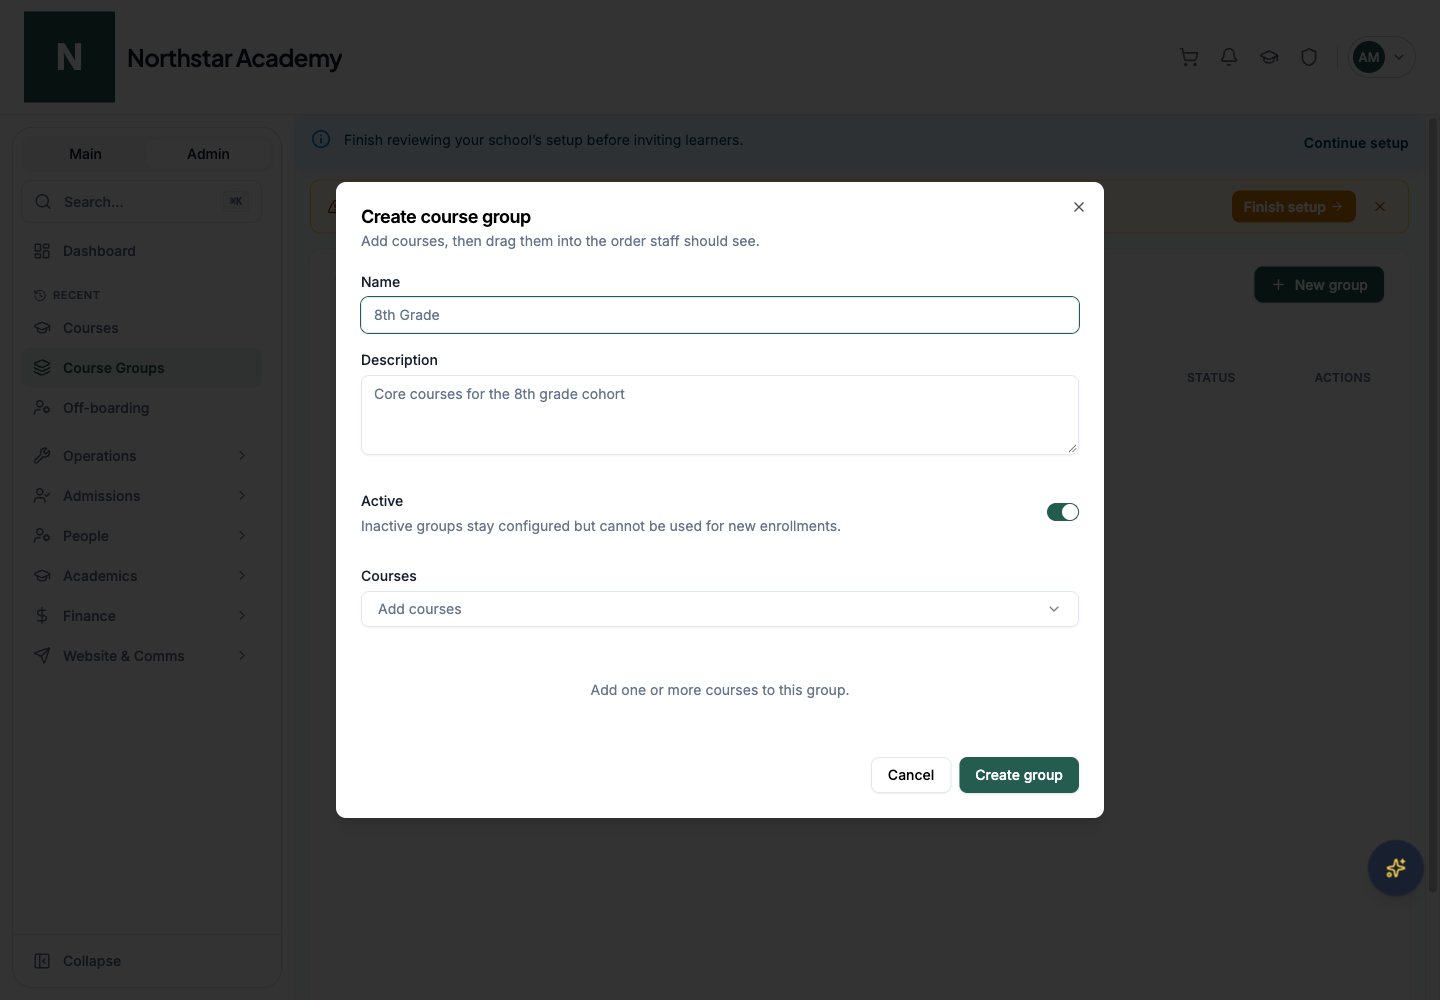This screenshot has height=1000, width=1440.
Task: Click the Course Groups layers icon
Action: (x=42, y=368)
